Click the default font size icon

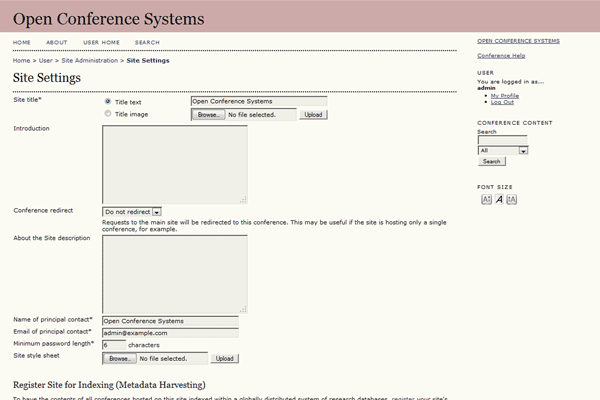[x=499, y=199]
